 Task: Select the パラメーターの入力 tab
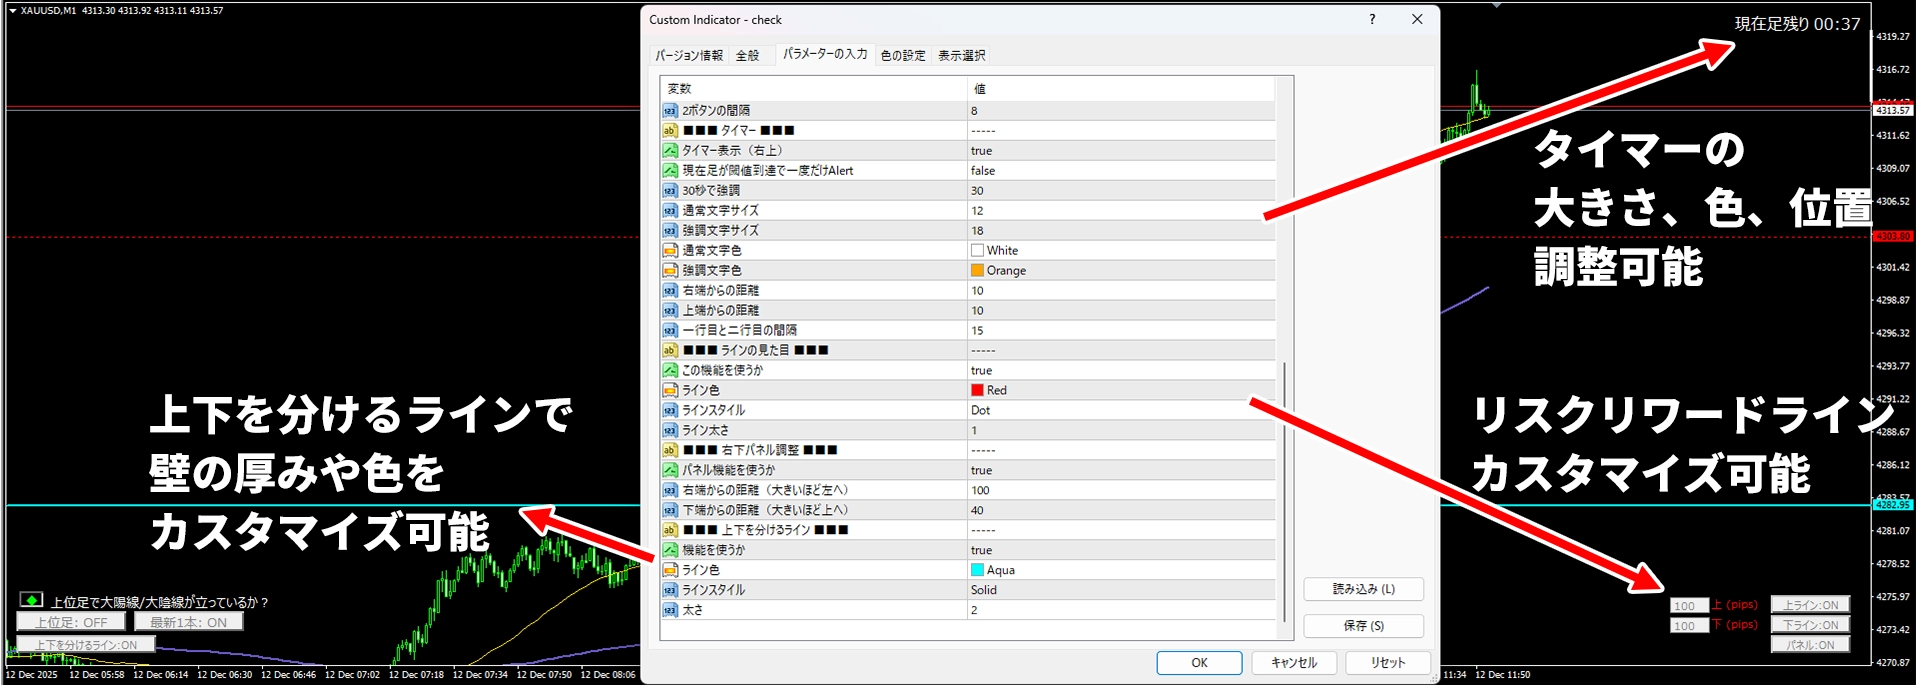tap(825, 54)
